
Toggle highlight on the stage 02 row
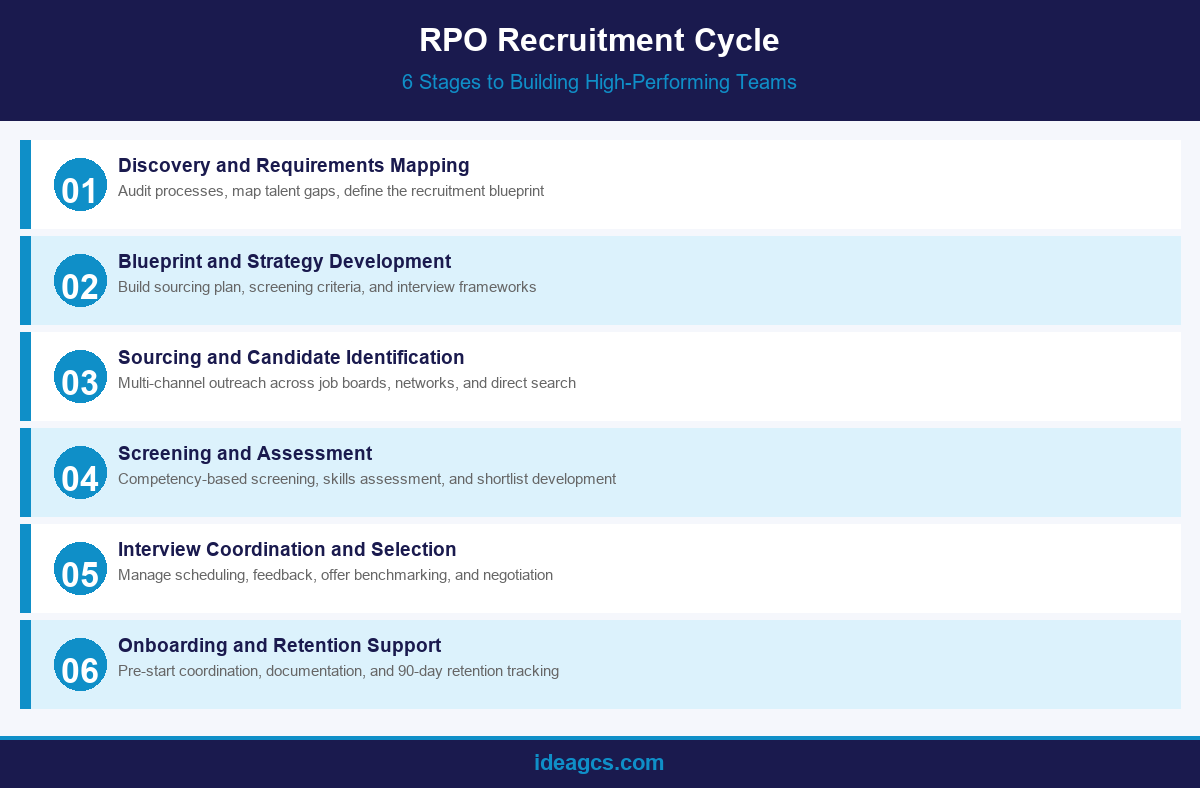[x=700, y=281]
